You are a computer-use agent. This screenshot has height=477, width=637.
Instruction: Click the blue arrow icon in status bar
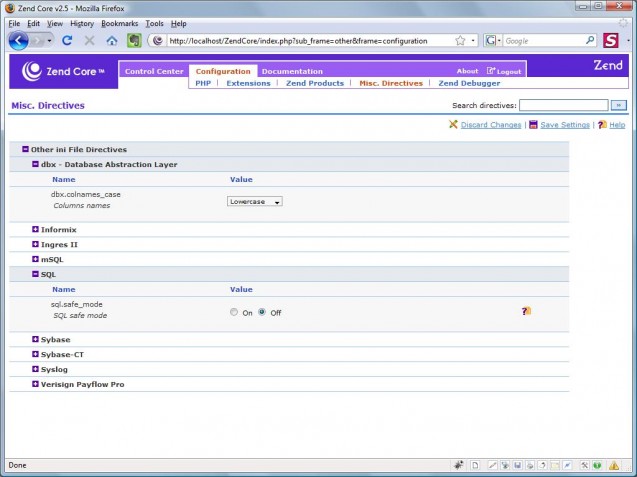[568, 465]
